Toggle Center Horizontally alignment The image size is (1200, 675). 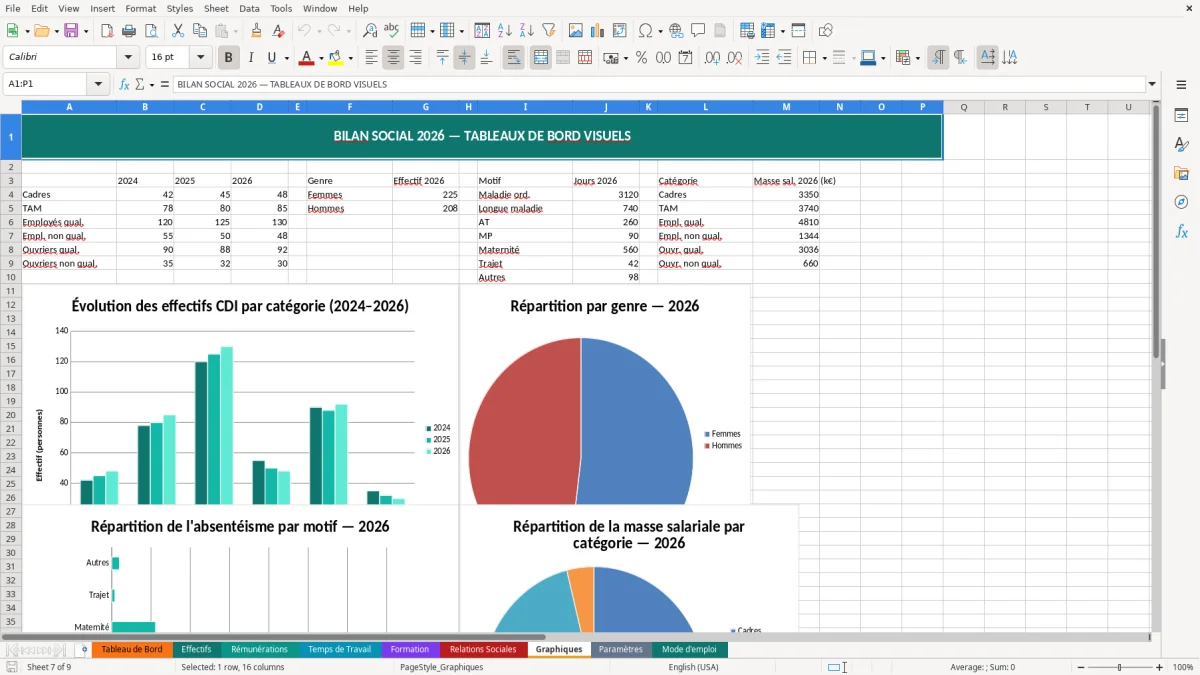[393, 58]
